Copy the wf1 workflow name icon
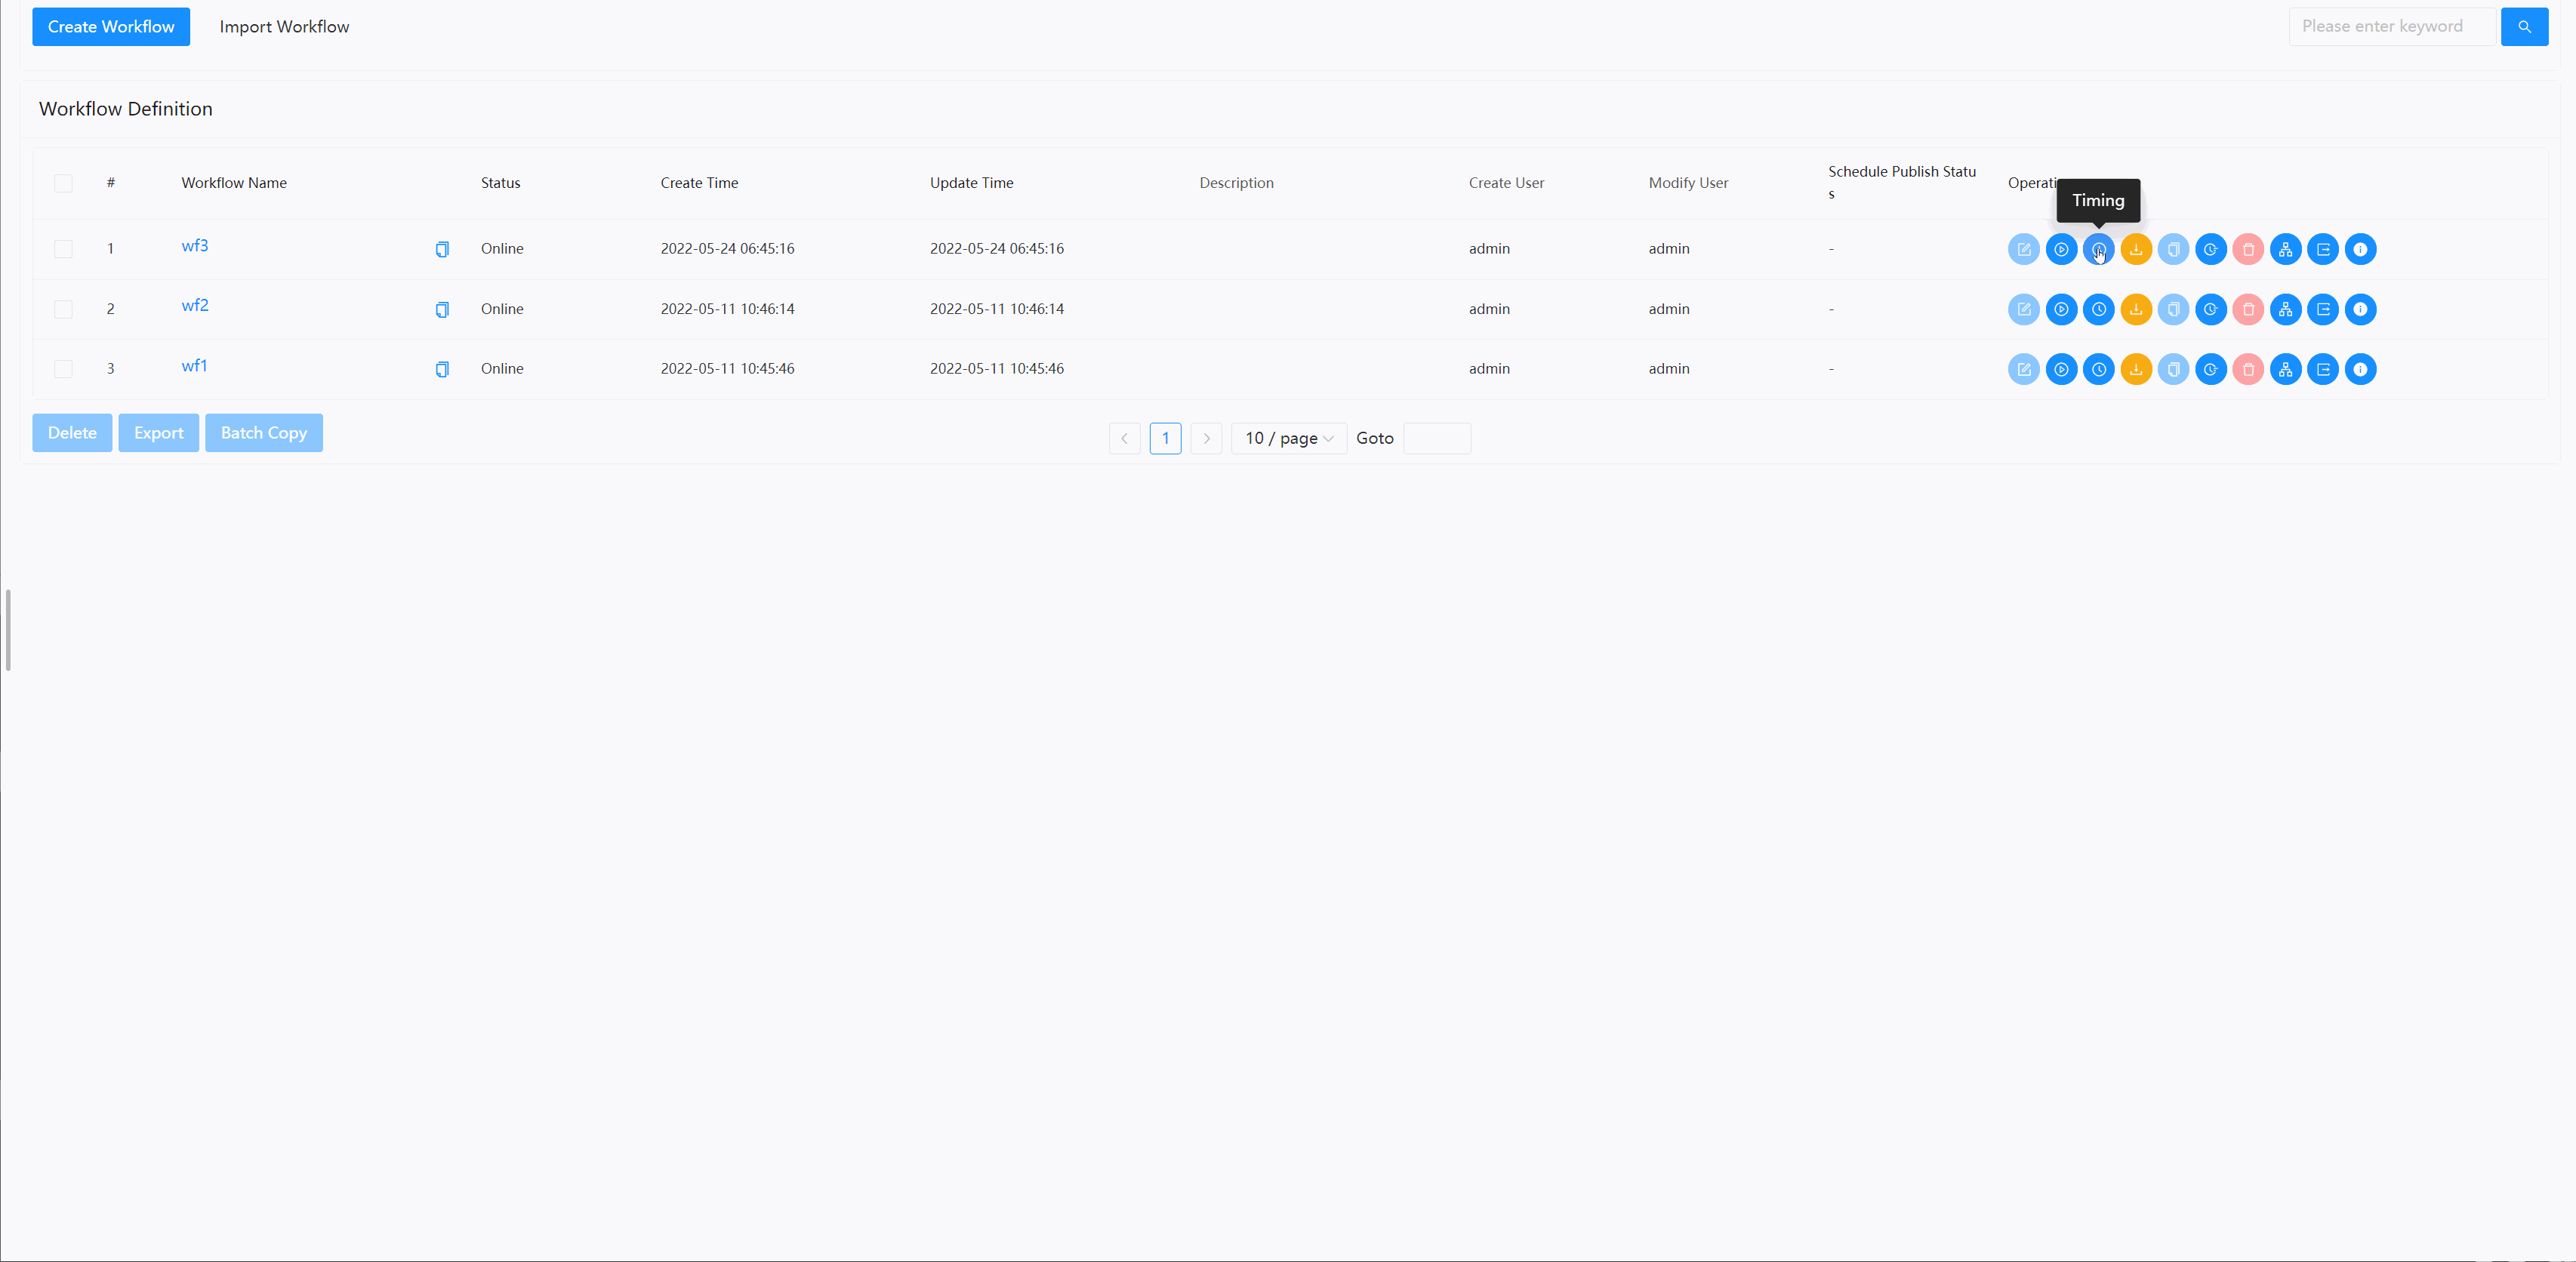This screenshot has width=2576, height=1262. 442,369
